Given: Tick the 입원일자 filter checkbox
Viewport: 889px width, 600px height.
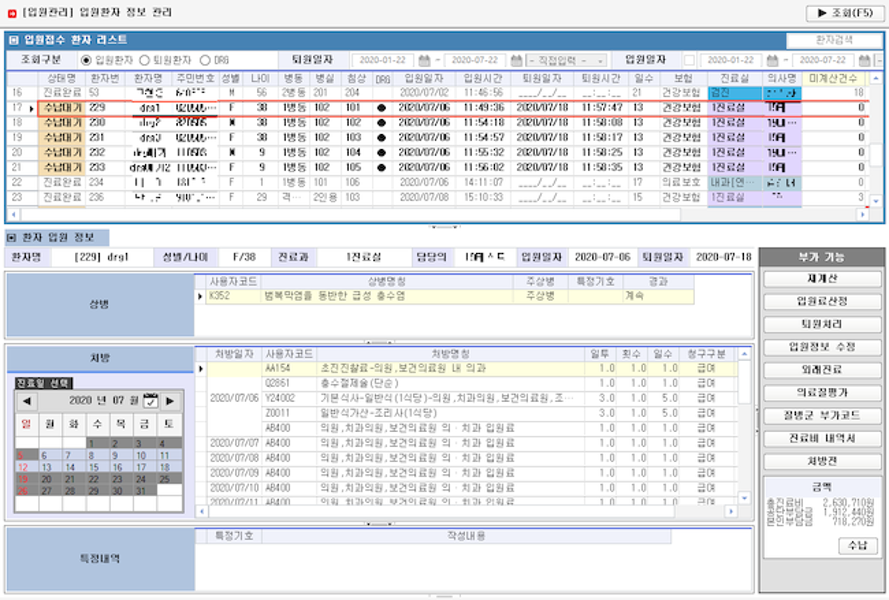Looking at the screenshot, I should pos(689,60).
